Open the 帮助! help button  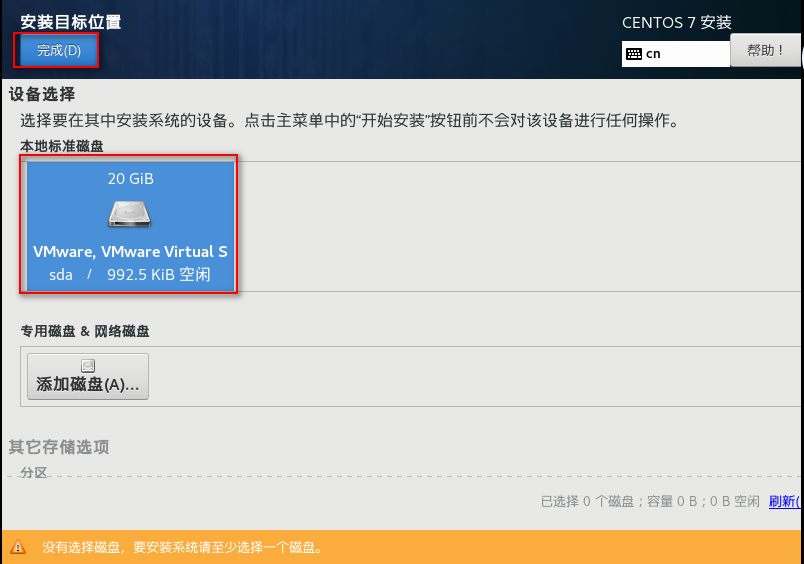pyautogui.click(x=765, y=50)
